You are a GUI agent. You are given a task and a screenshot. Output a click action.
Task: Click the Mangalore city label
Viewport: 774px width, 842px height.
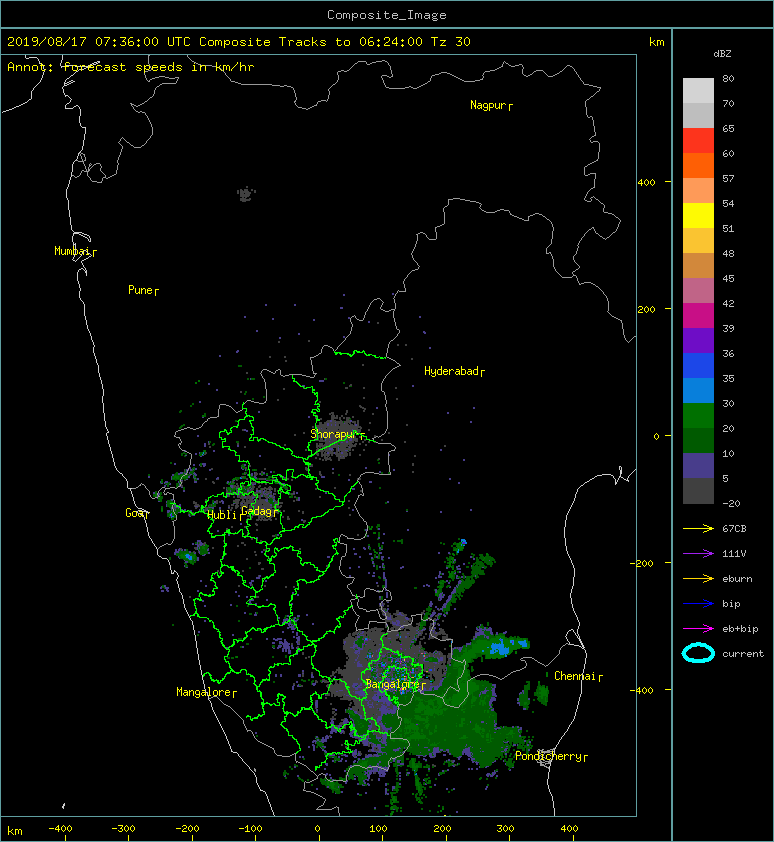204,692
